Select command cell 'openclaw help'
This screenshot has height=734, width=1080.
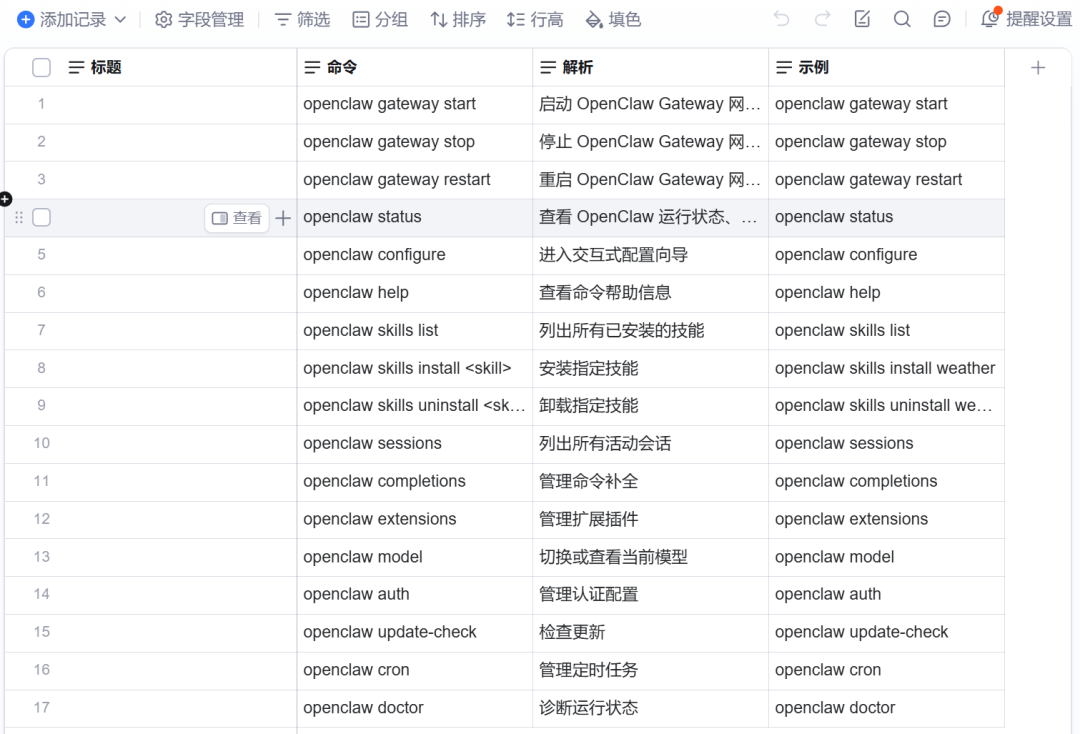tap(415, 293)
